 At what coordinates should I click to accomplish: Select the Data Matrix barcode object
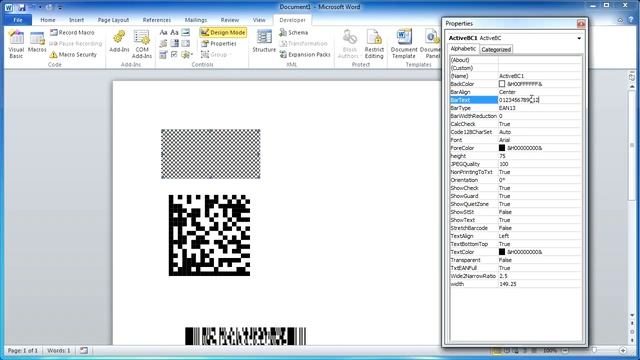click(209, 235)
